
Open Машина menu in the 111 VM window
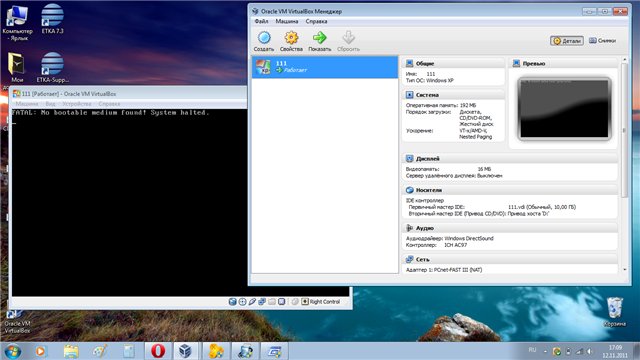27,104
